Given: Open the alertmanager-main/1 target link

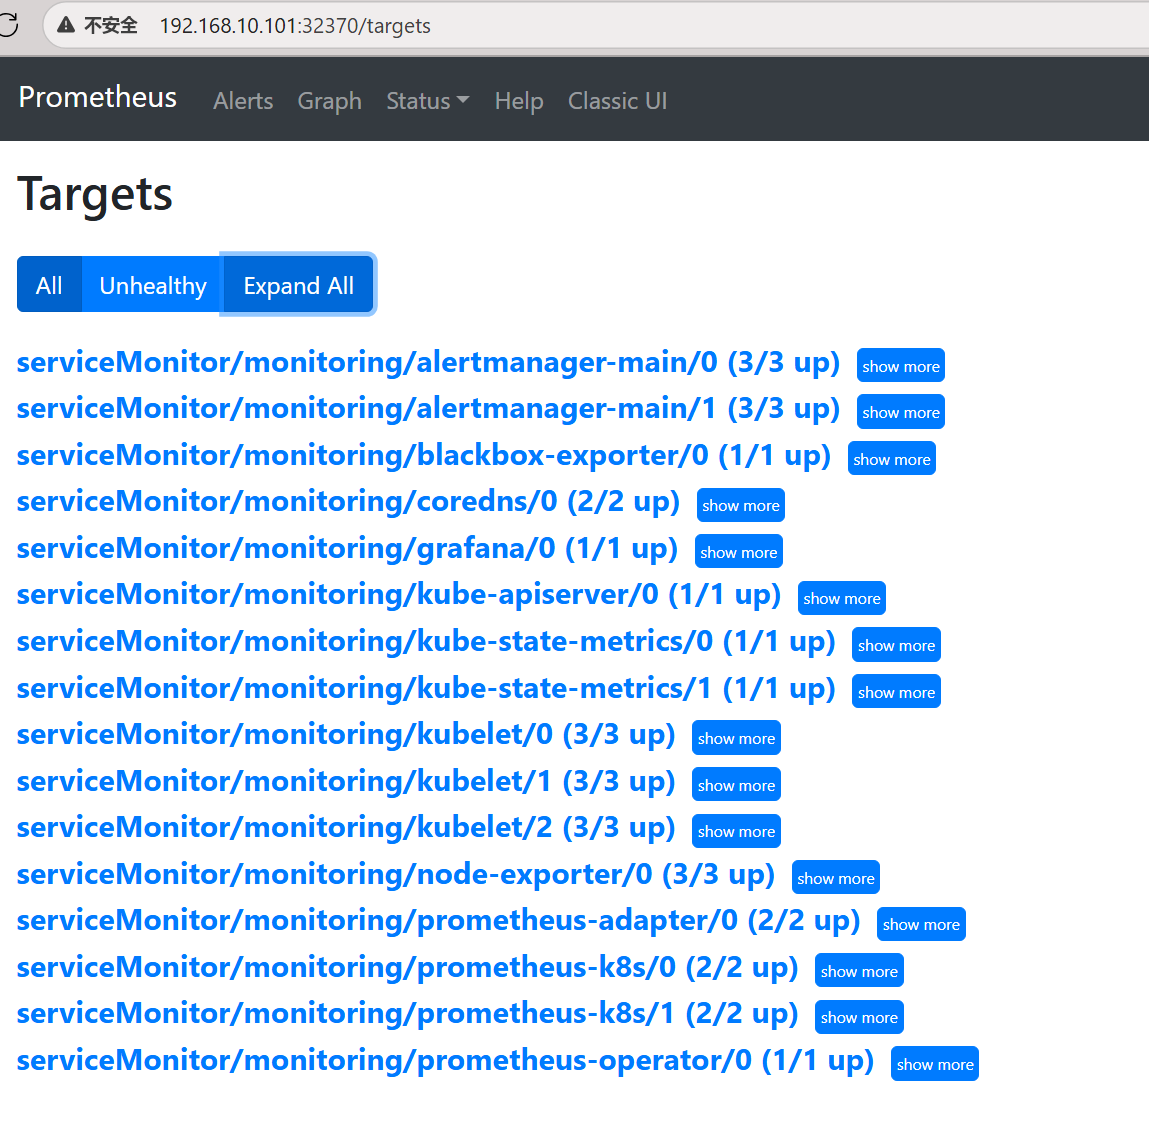Looking at the screenshot, I should (x=428, y=409).
